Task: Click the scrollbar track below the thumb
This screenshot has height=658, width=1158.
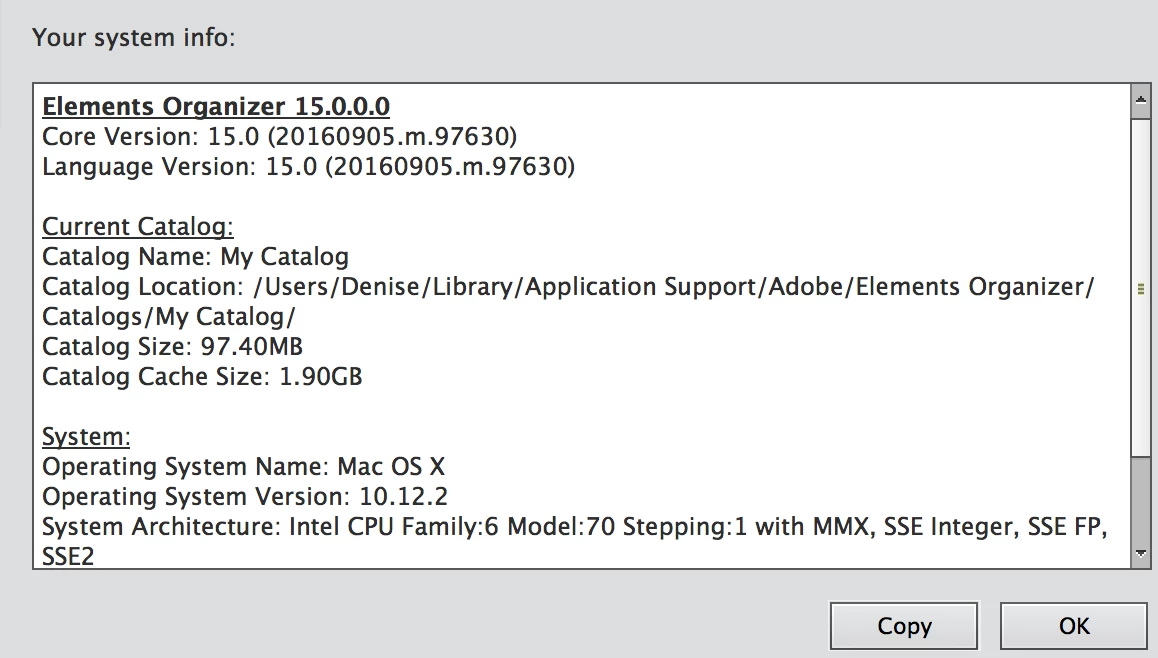Action: 1141,498
